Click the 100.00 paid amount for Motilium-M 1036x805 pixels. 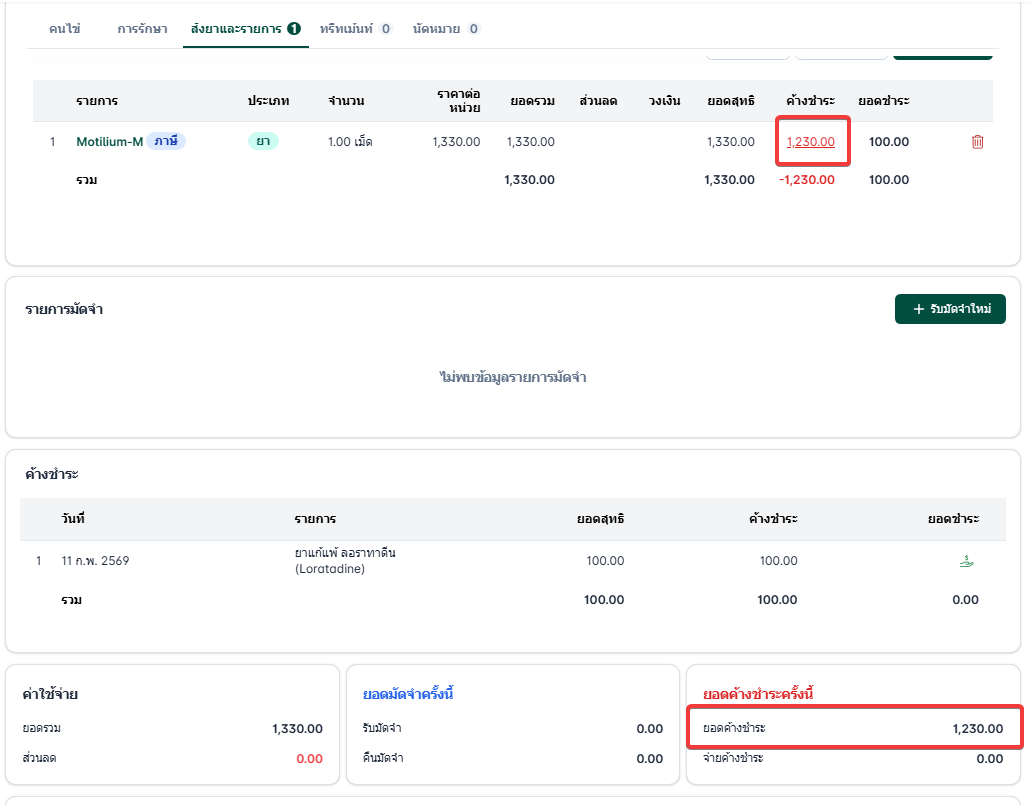point(889,141)
